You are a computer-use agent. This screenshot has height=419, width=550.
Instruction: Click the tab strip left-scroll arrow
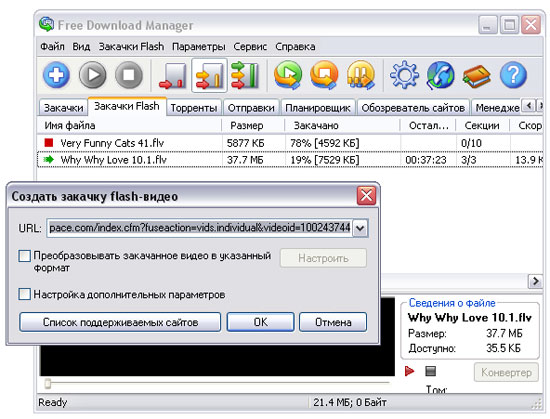[529, 105]
